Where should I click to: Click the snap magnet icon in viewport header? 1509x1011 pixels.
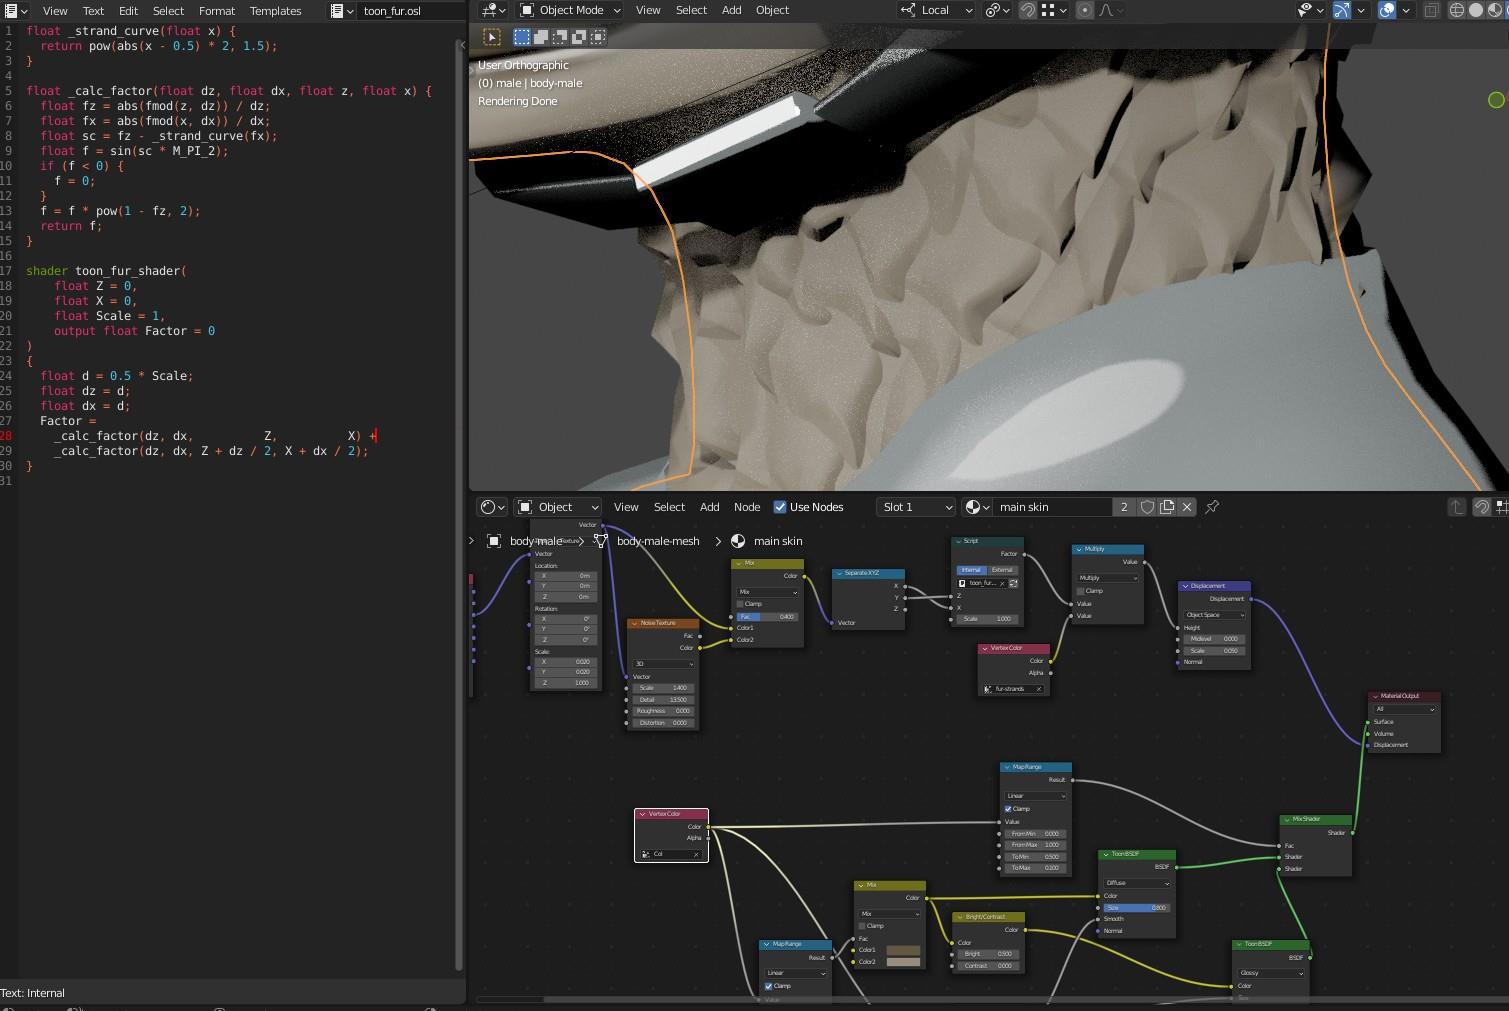1028,10
